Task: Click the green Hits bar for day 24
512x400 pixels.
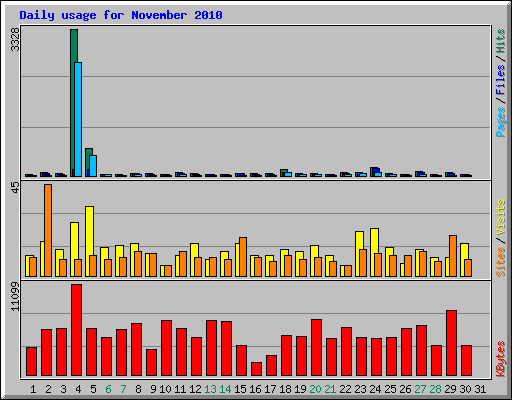Action: pos(372,171)
